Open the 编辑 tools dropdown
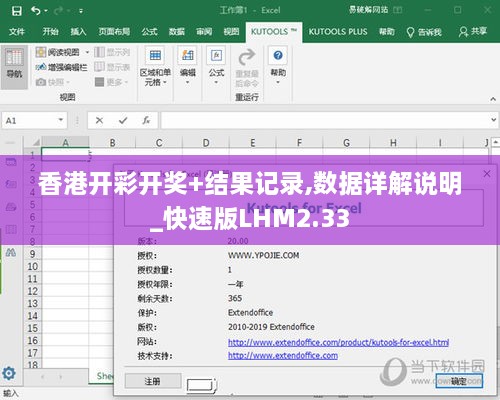The height and width of the screenshot is (400, 500). click(188, 67)
